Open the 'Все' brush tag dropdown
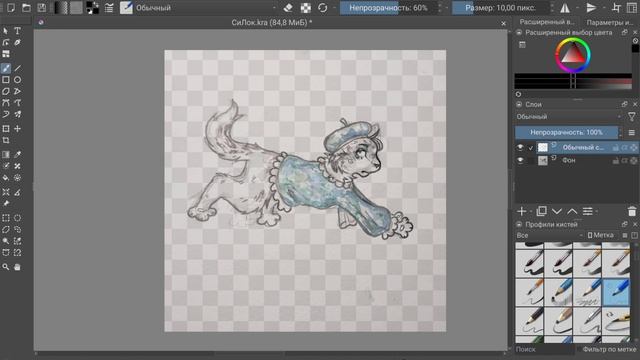The height and width of the screenshot is (360, 640). click(x=549, y=236)
